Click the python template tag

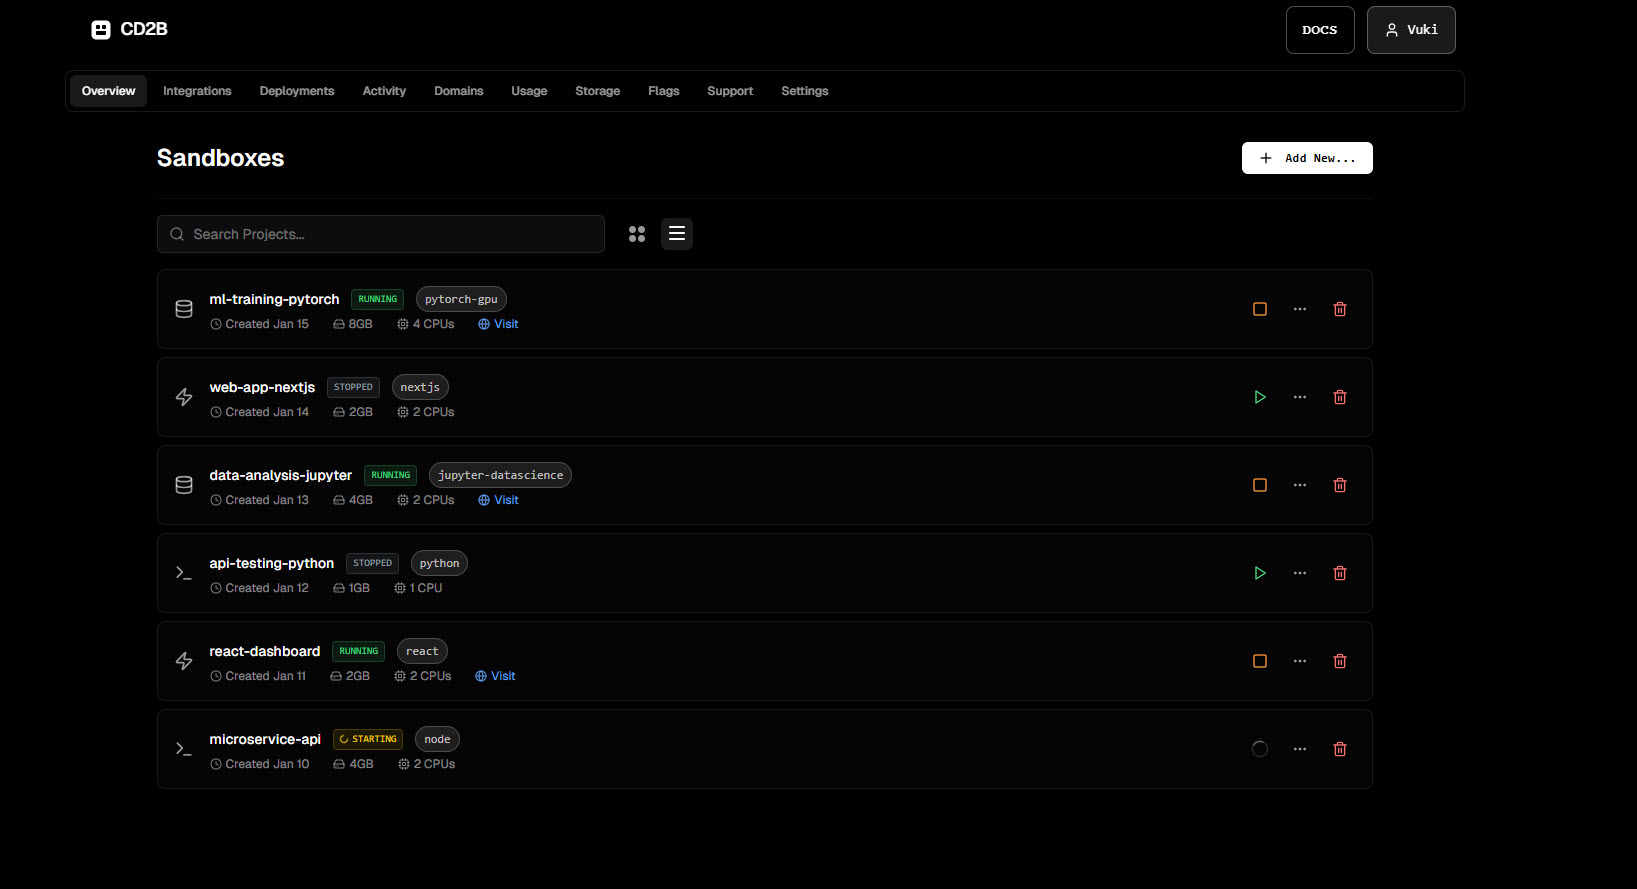point(439,563)
